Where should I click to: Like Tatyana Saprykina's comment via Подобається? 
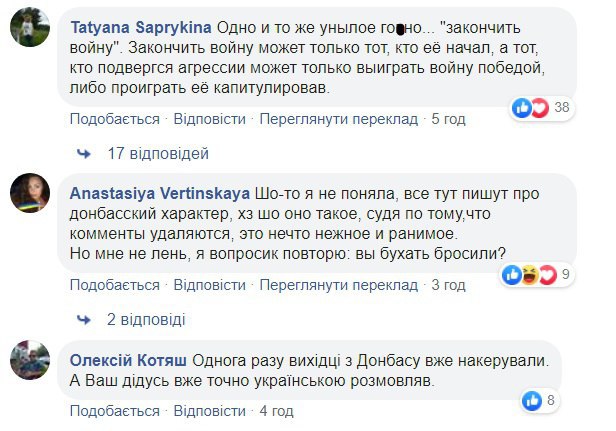114,119
